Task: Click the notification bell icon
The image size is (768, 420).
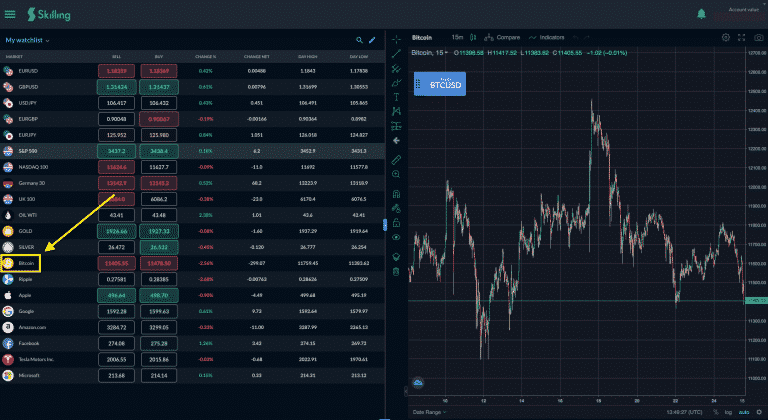Action: pos(701,14)
